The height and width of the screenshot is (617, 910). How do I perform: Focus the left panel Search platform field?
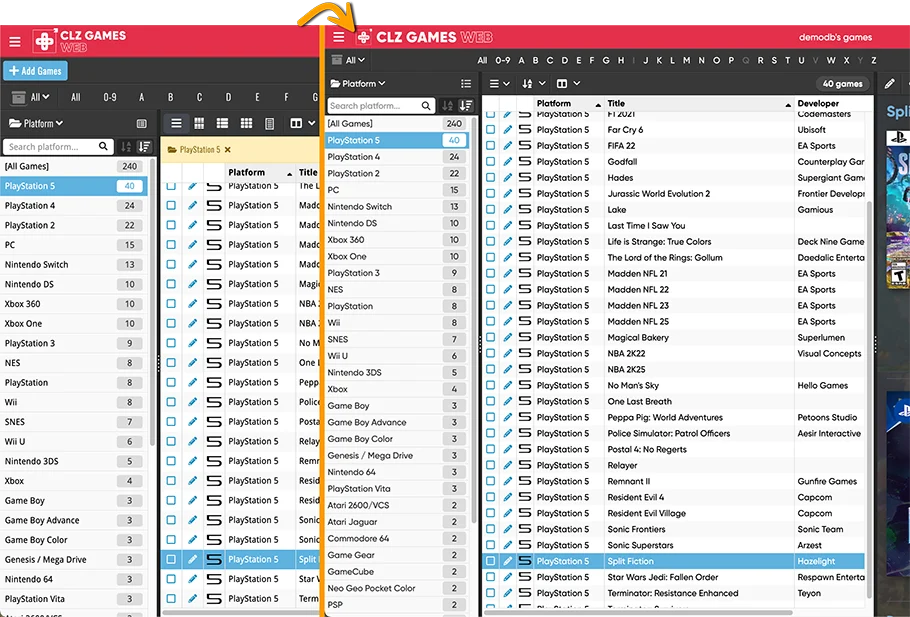tap(57, 147)
